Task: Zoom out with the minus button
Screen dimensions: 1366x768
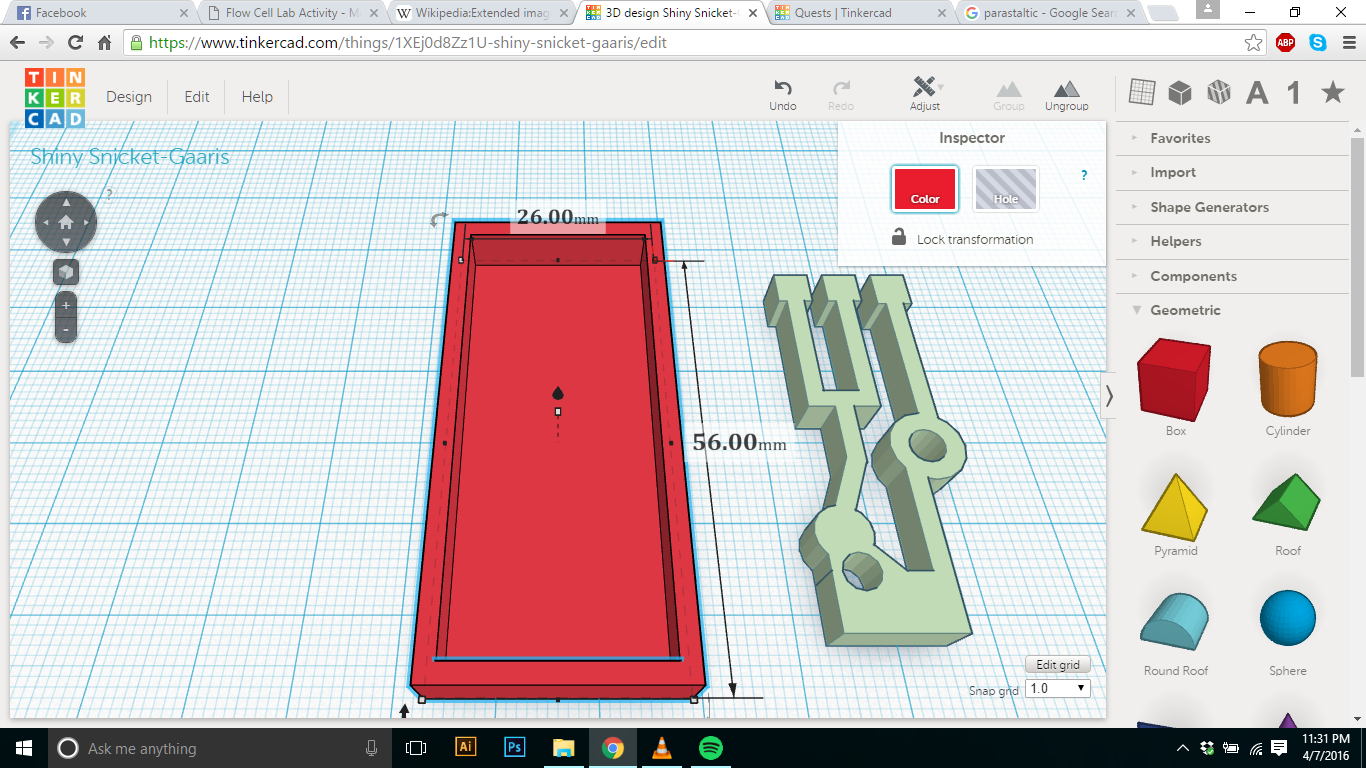Action: [x=66, y=329]
